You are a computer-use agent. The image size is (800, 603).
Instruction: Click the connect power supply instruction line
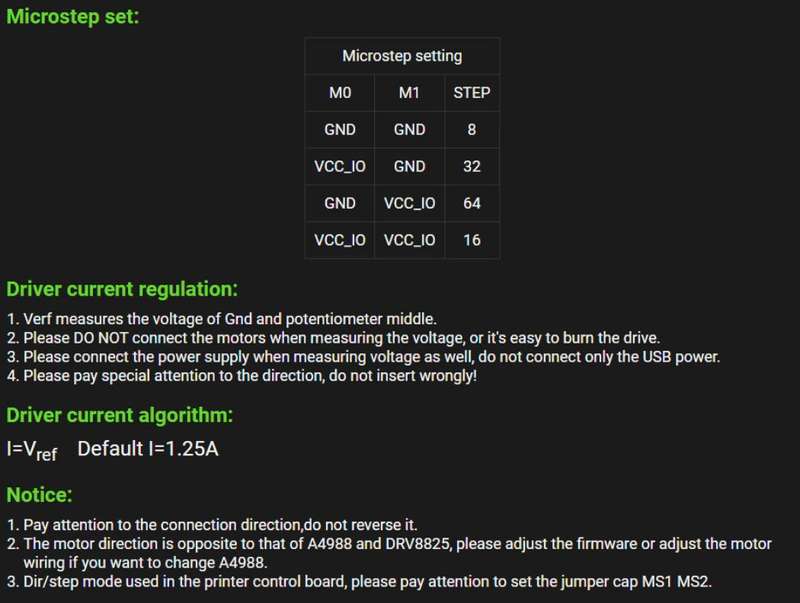[x=363, y=357]
